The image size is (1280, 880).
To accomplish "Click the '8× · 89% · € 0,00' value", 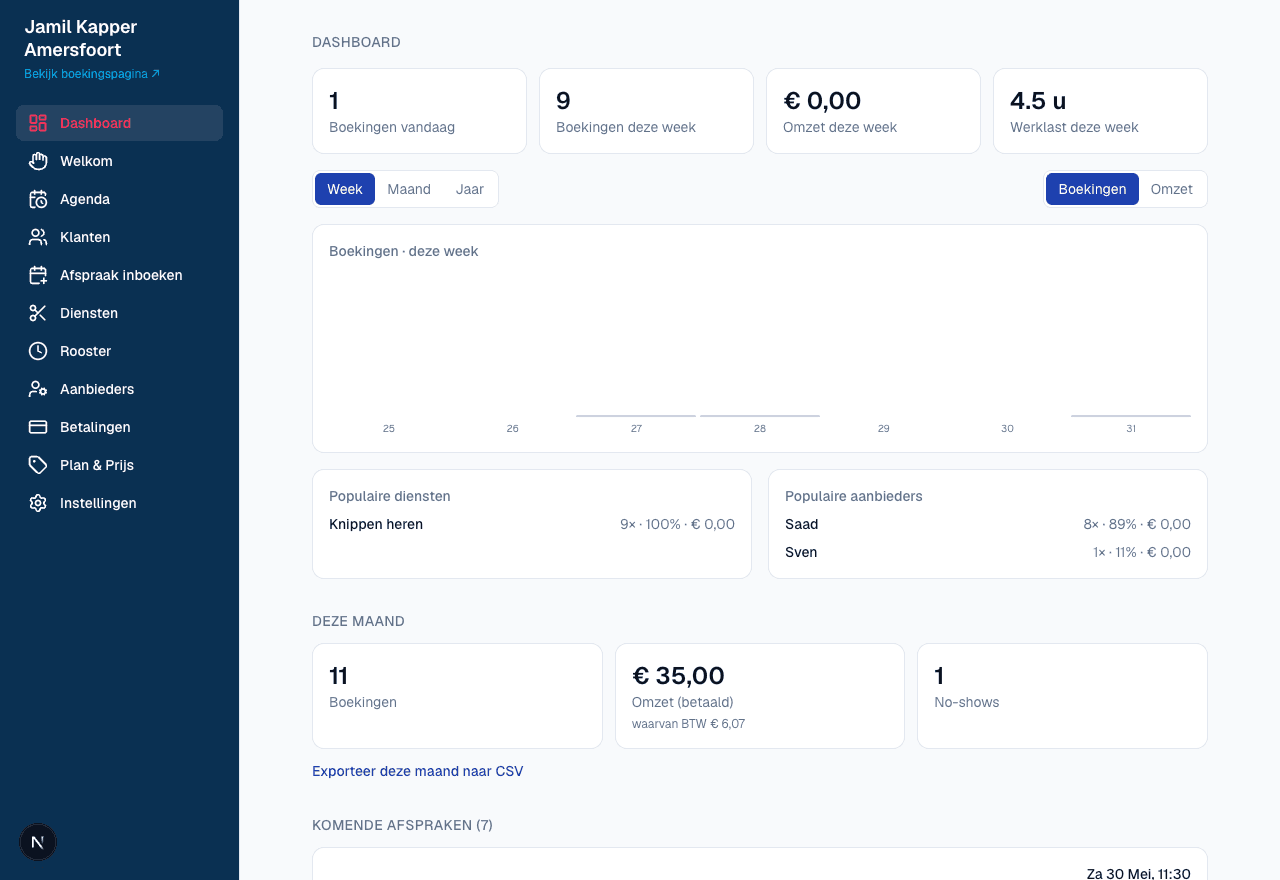I will (1137, 524).
